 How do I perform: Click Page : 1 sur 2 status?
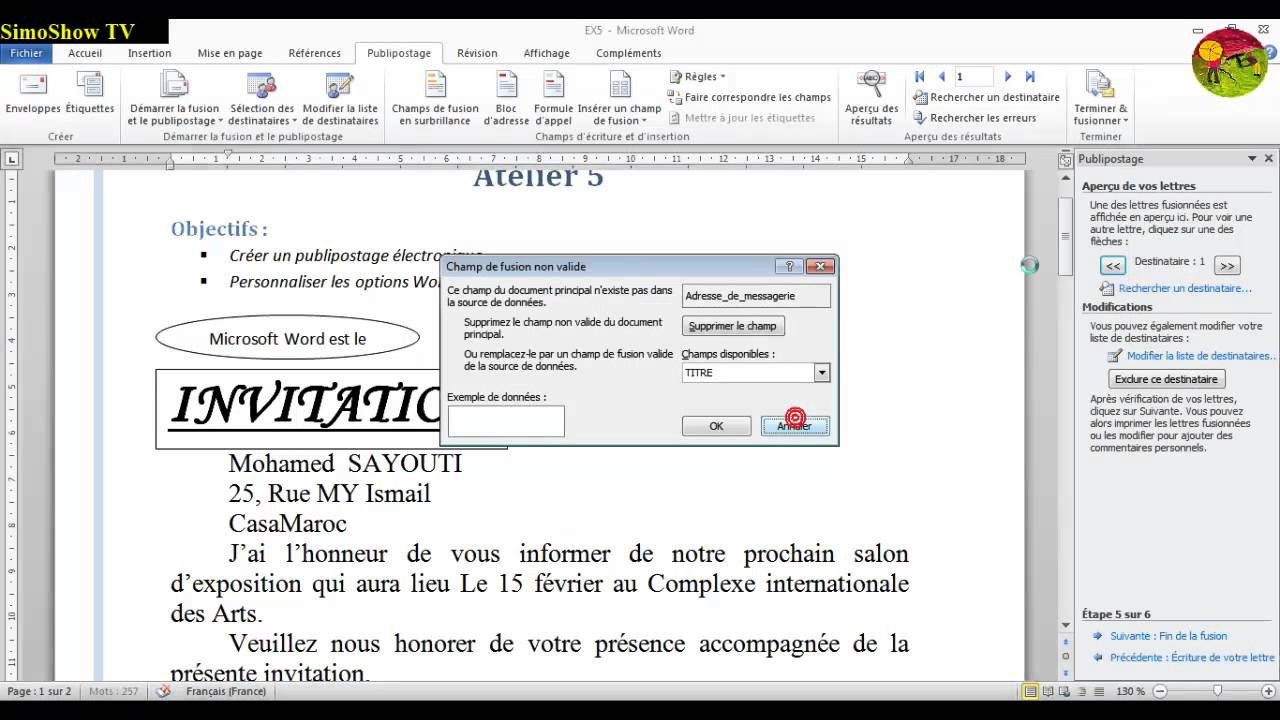(x=39, y=691)
